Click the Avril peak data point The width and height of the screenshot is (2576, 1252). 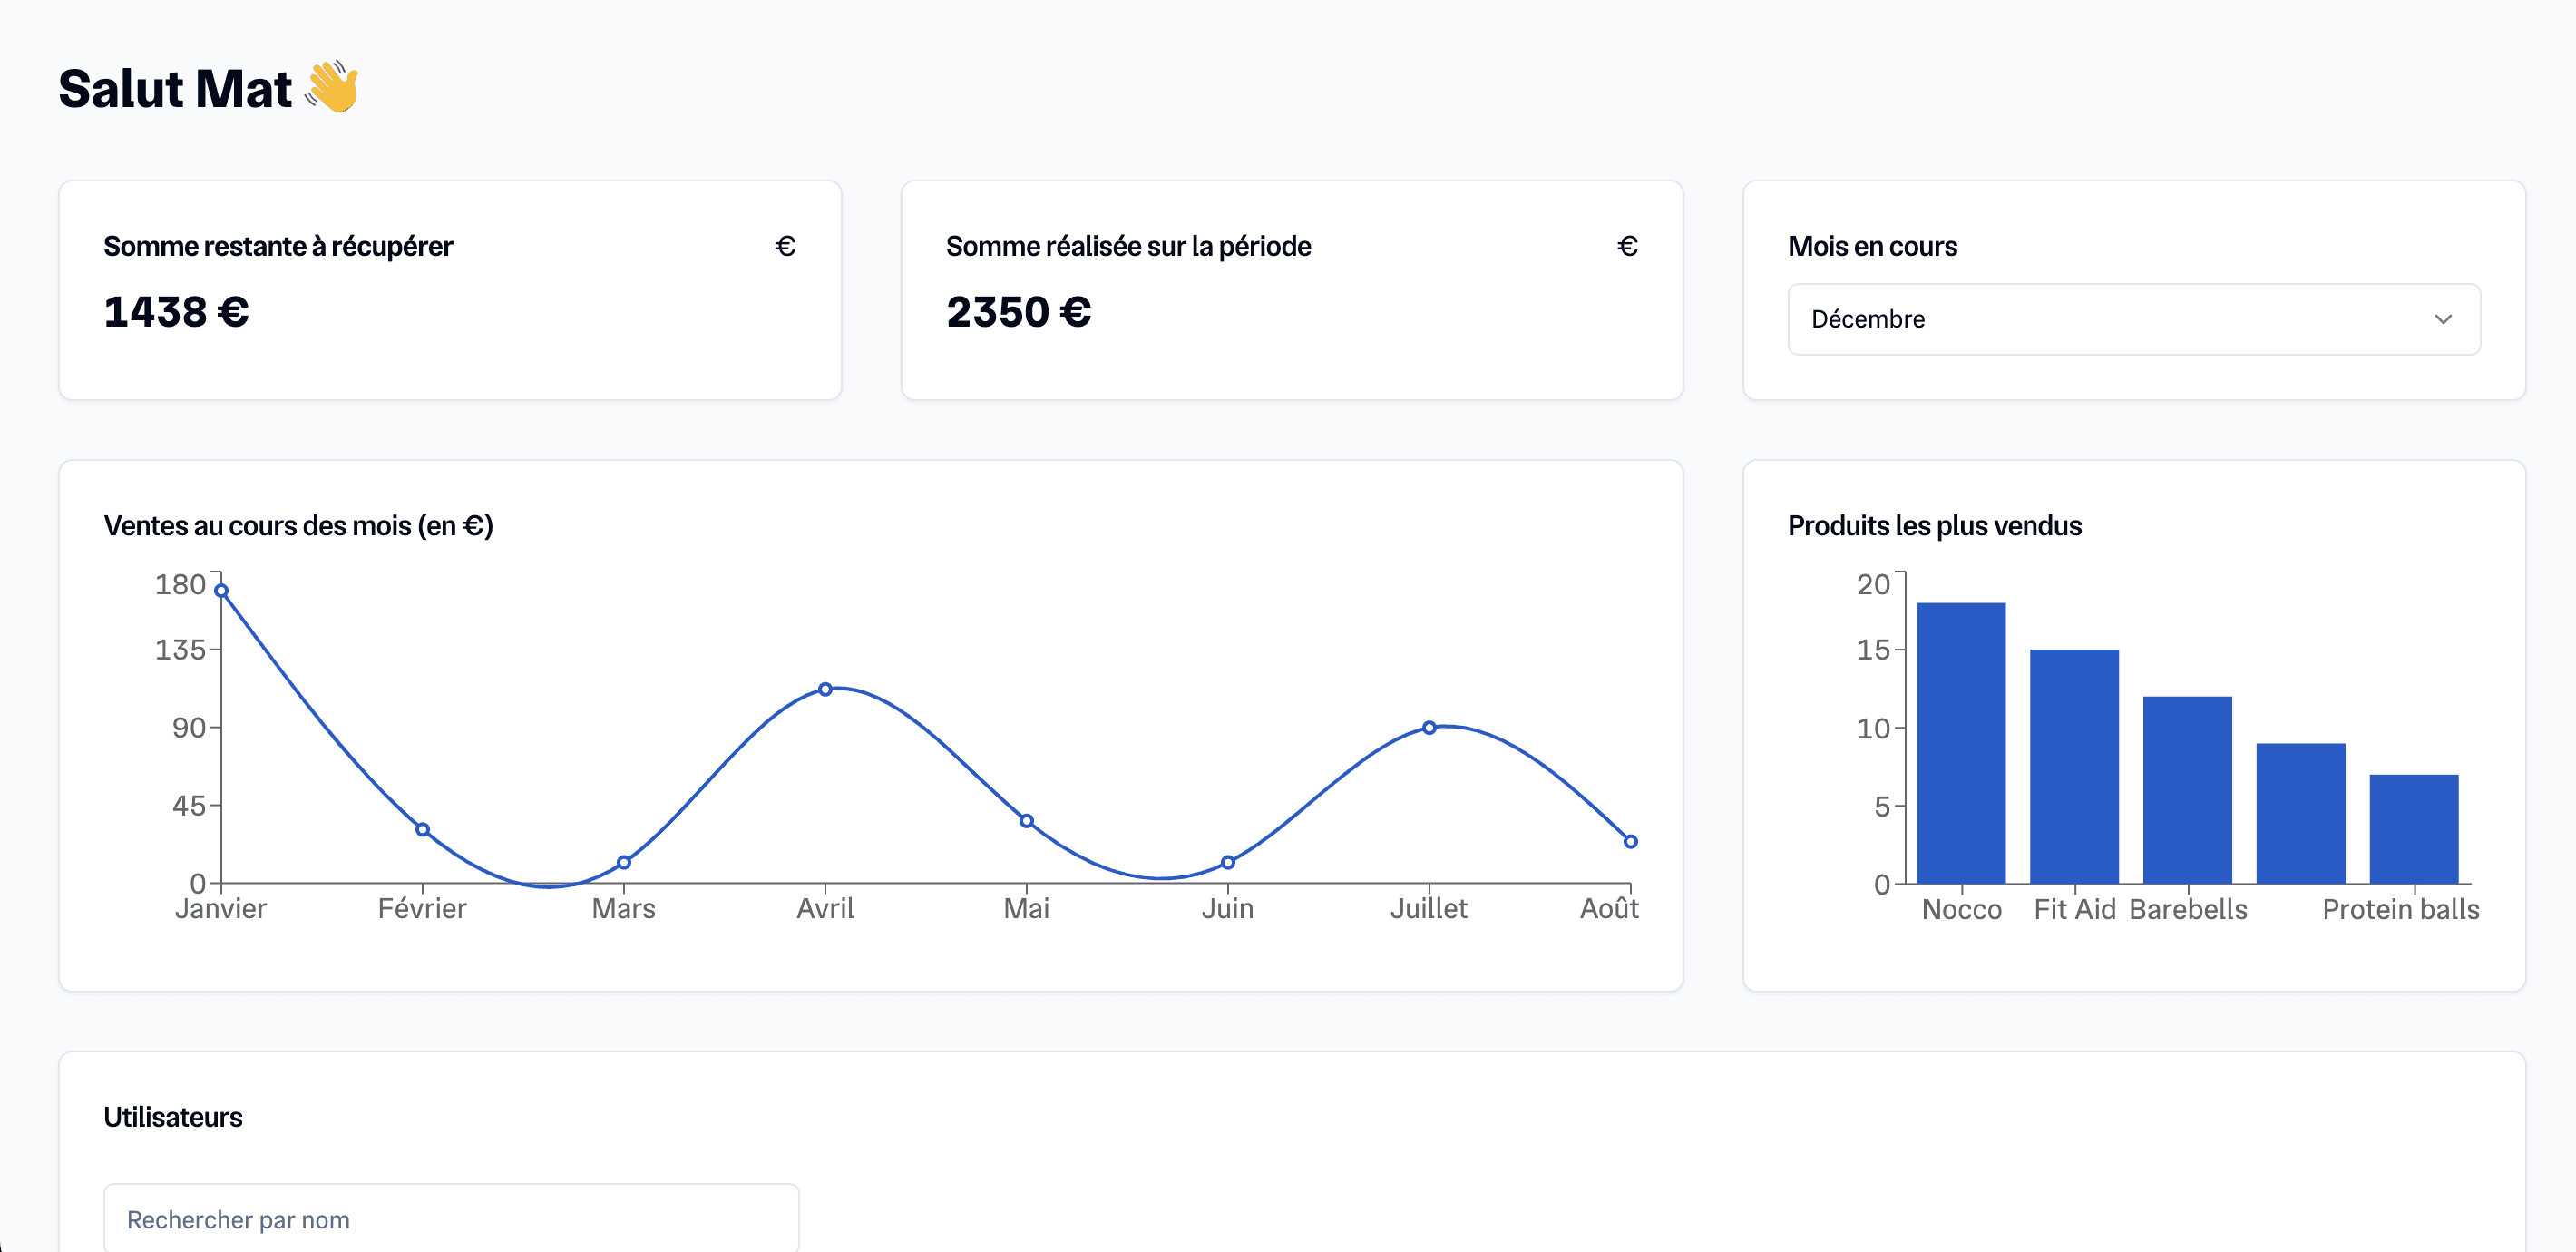(825, 689)
